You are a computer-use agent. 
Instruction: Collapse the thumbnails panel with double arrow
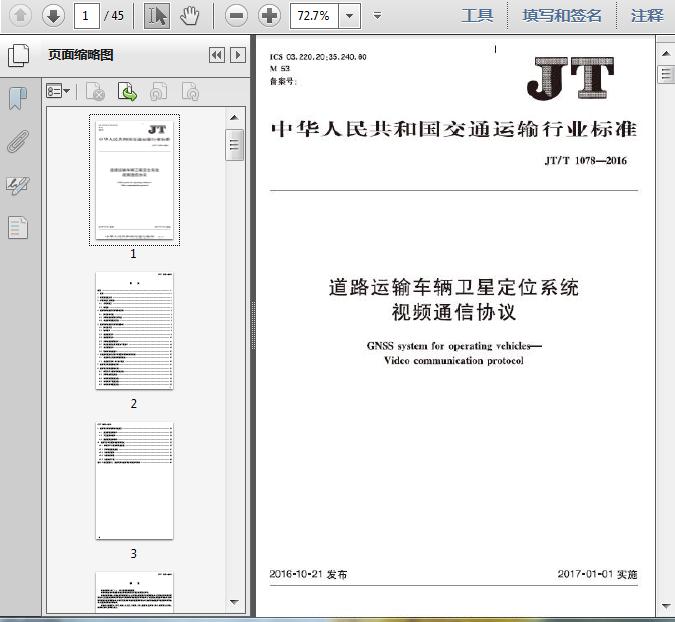point(217,55)
